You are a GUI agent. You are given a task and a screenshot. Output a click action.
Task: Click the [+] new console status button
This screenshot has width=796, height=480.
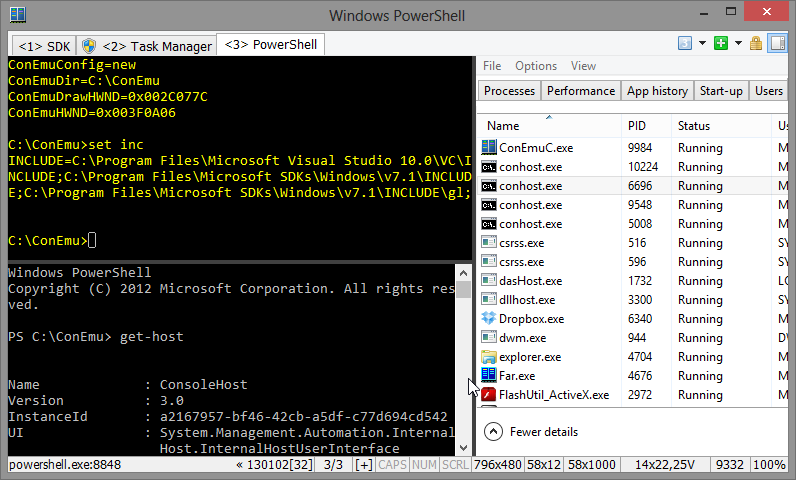364,466
